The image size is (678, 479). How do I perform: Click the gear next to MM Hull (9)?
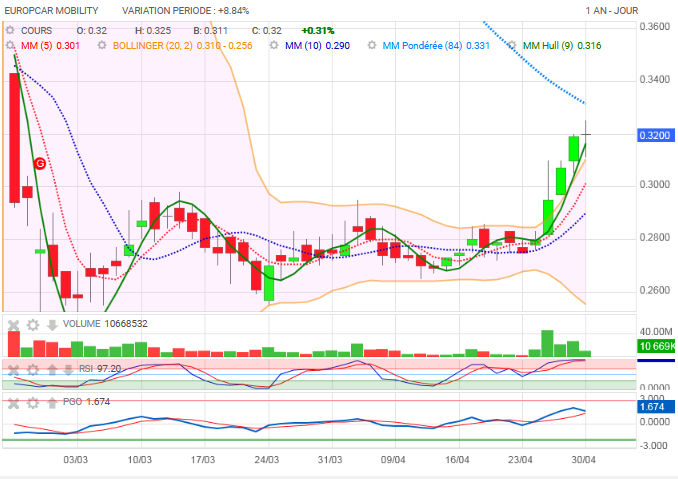(513, 45)
